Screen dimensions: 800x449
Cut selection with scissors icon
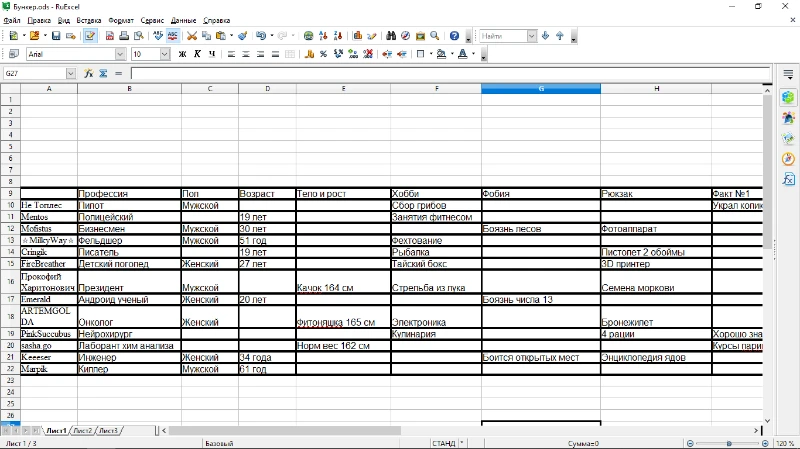[x=192, y=36]
